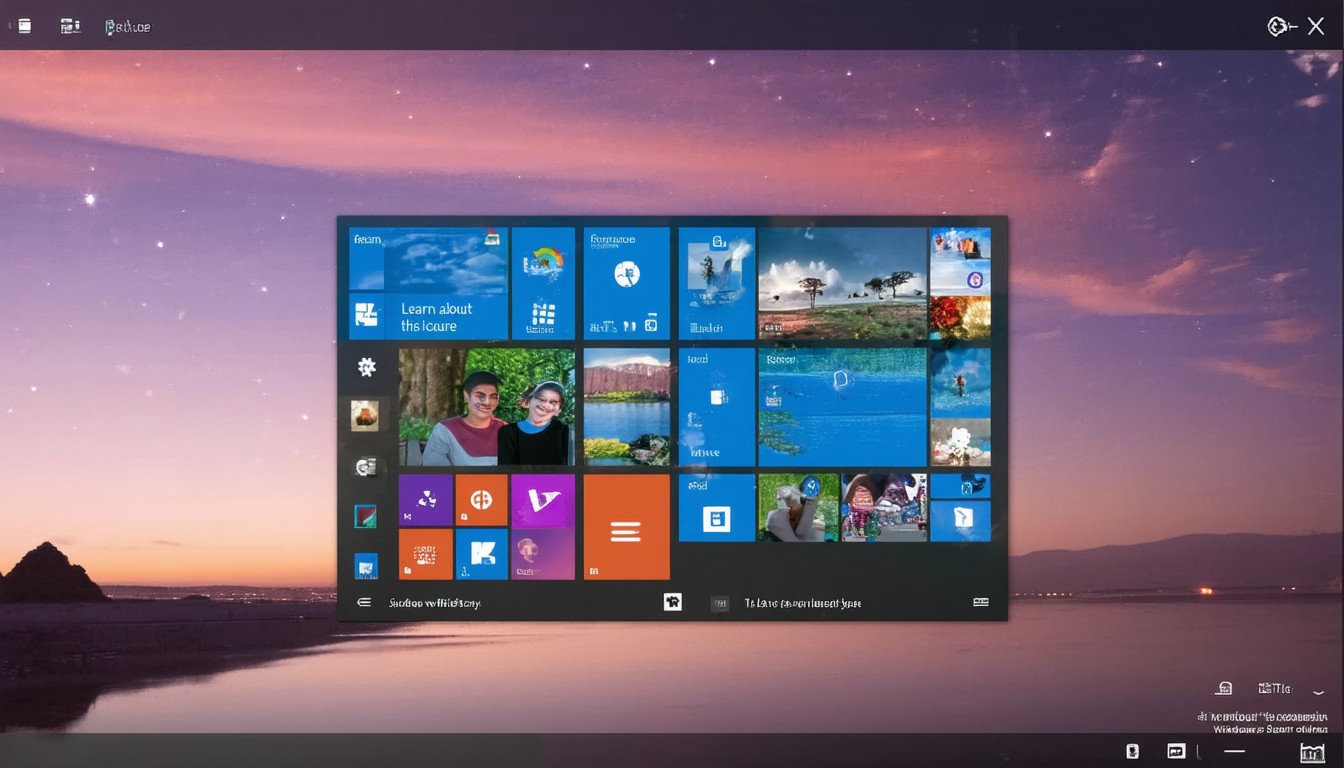This screenshot has height=768, width=1344.
Task: Click the first icon in the top-left bar
Action: 25,26
